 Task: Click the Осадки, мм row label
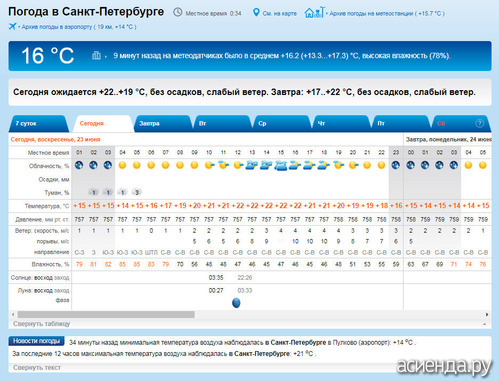54,179
